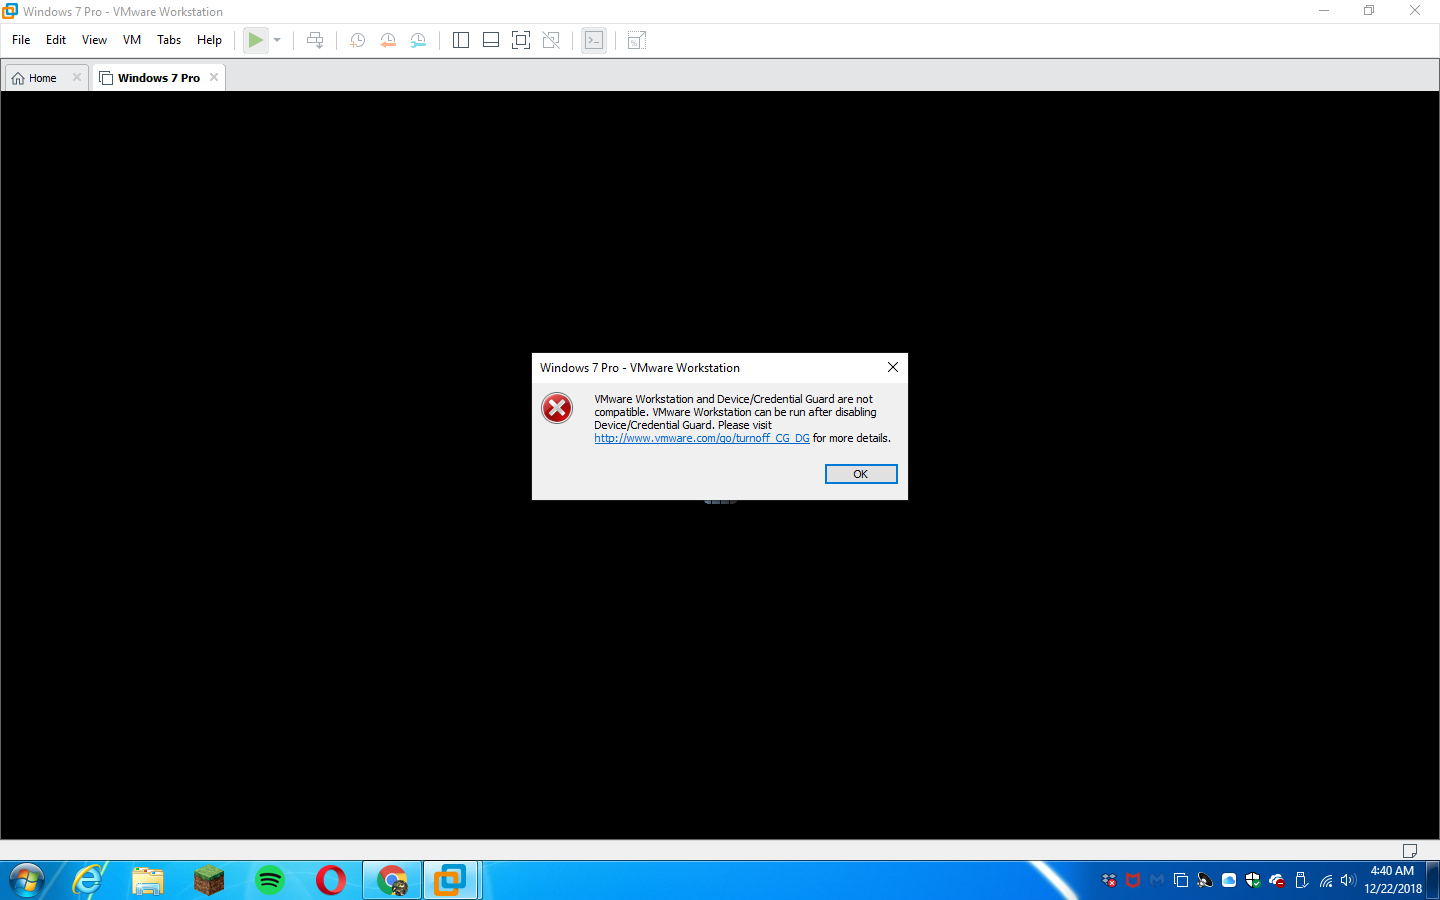Image resolution: width=1440 pixels, height=900 pixels.
Task: Toggle the thumbnail bar icon
Action: [491, 40]
